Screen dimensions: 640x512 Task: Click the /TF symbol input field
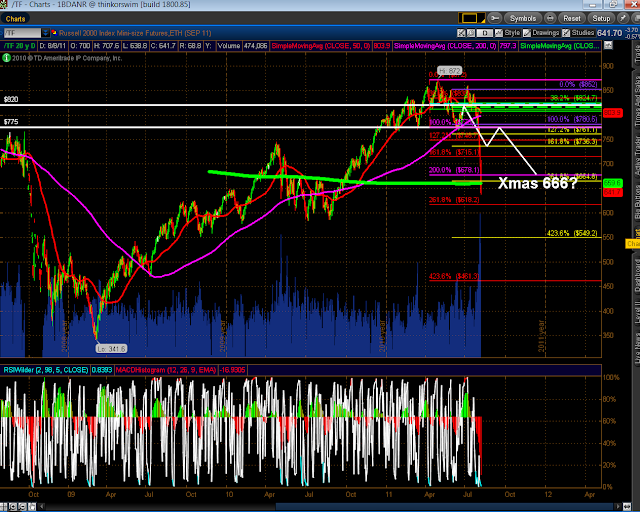[x=22, y=33]
